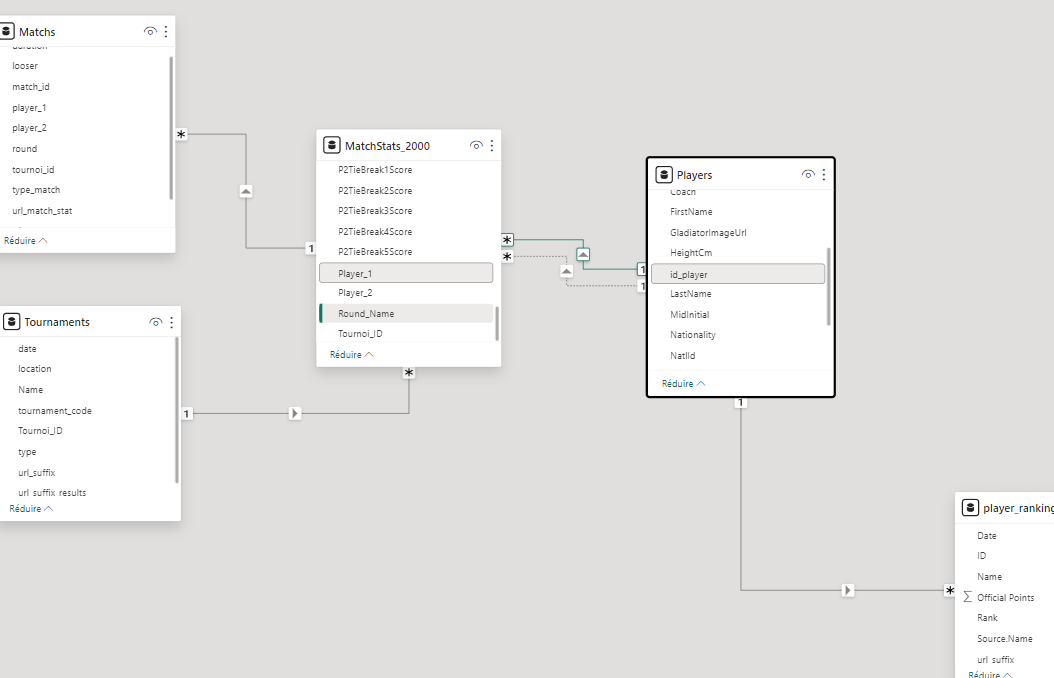Click the asterisk marker below MatchStats_2000
The height and width of the screenshot is (678, 1054).
tap(409, 373)
